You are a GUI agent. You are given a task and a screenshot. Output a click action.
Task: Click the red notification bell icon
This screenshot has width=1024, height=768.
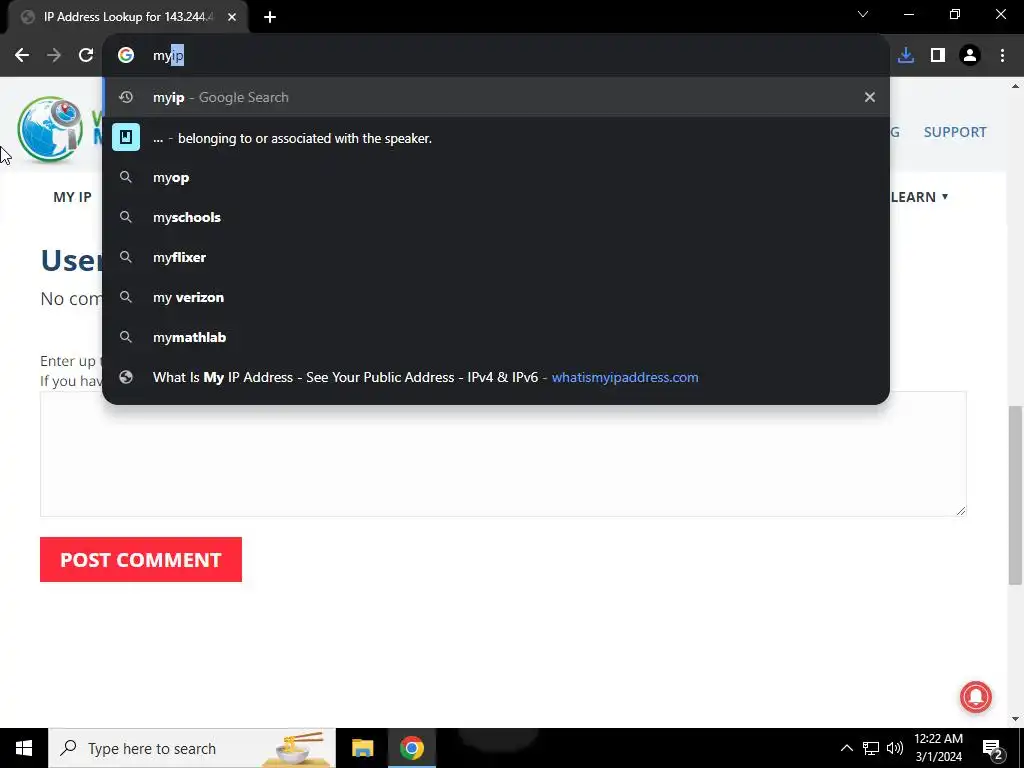[x=976, y=697]
